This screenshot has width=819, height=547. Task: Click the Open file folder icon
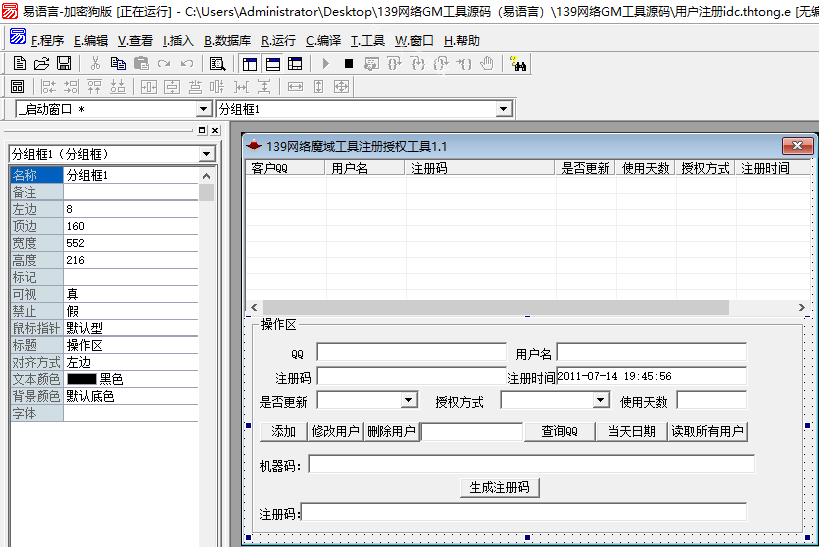point(41,64)
